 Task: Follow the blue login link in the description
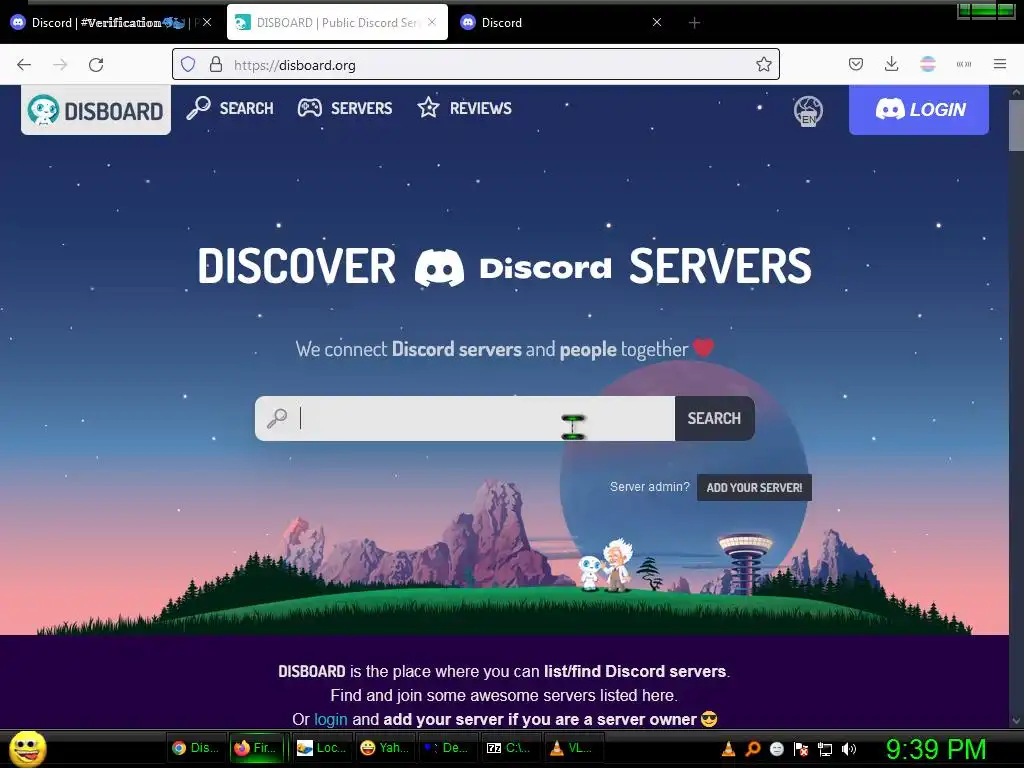tap(330, 719)
